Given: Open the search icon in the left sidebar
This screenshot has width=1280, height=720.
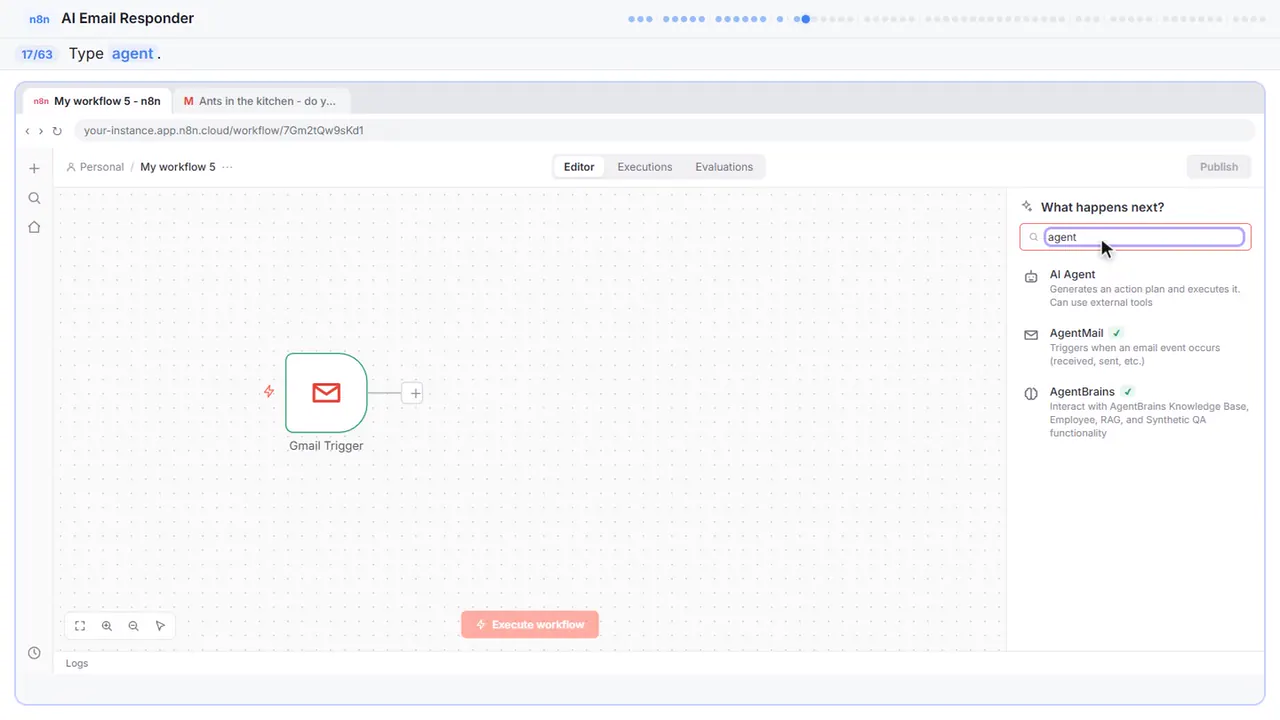Looking at the screenshot, I should coord(34,198).
